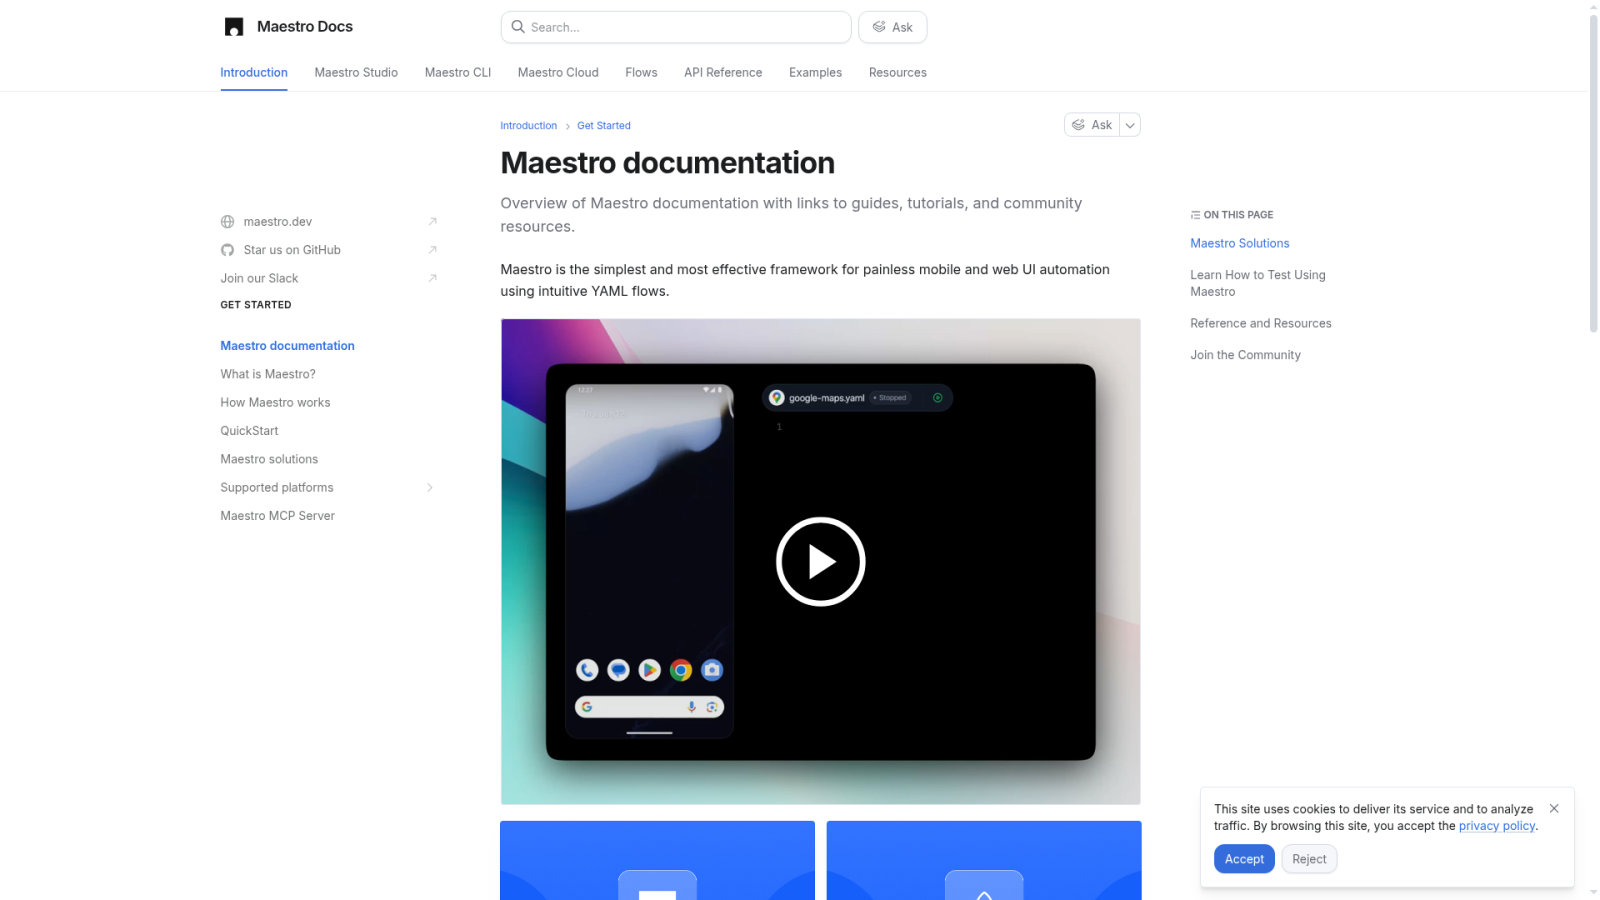Select the Flows tab
Viewport: 1600px width, 900px height.
pyautogui.click(x=641, y=73)
